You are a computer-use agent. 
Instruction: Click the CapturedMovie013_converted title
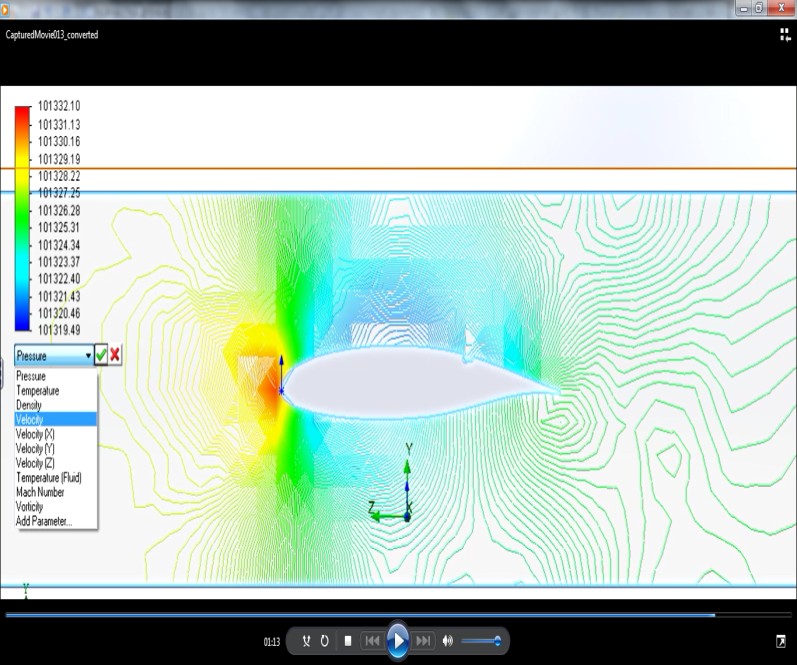click(52, 35)
